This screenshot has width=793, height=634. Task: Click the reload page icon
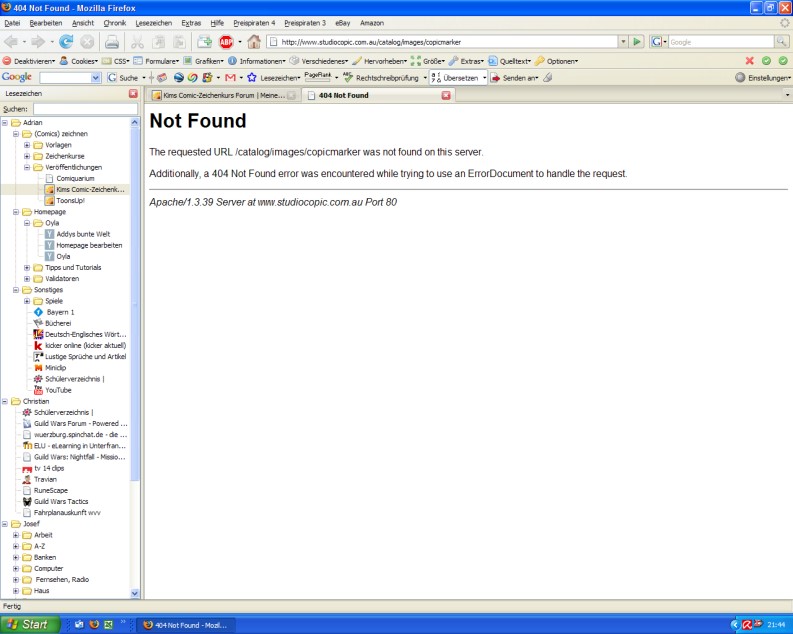coord(66,42)
